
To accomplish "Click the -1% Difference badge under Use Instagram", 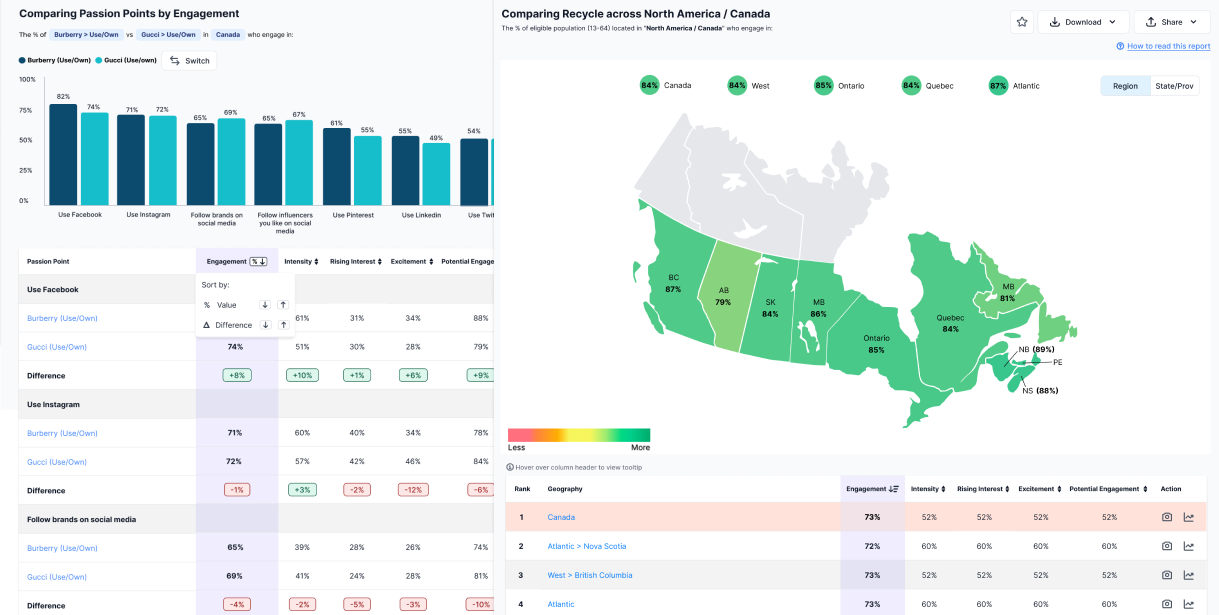I will pos(237,490).
